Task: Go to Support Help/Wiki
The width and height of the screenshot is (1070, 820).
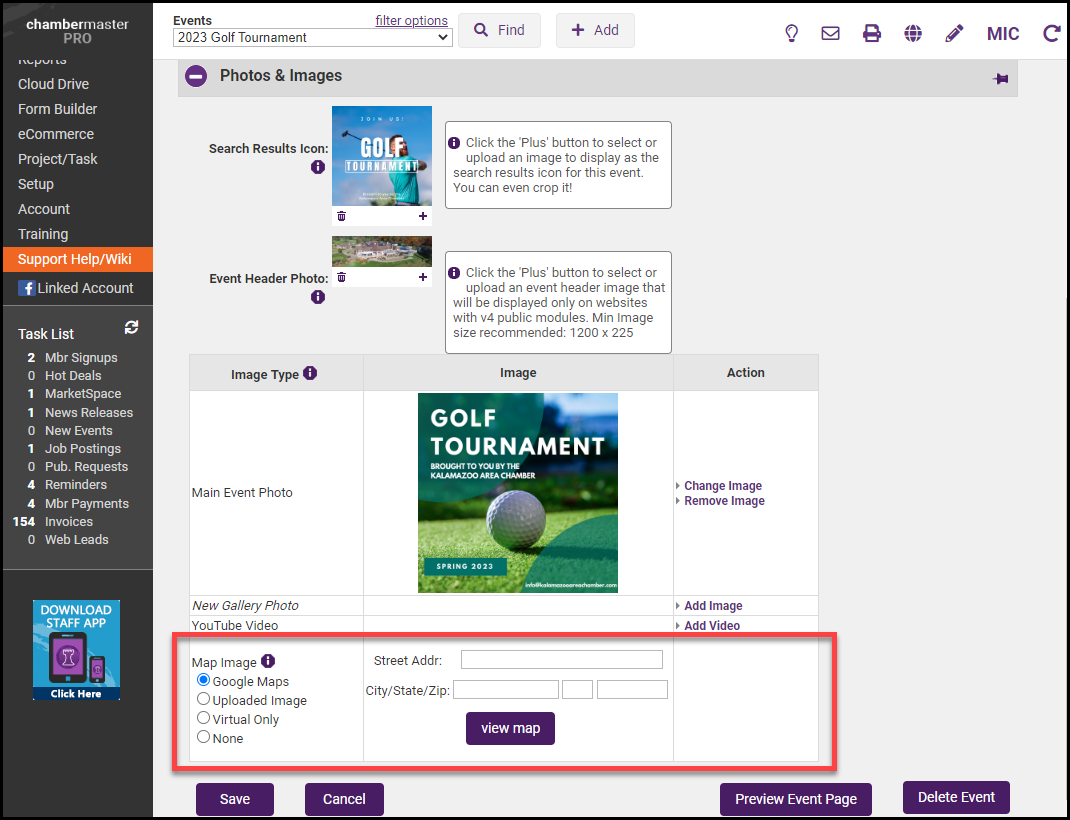Action: pyautogui.click(x=74, y=259)
